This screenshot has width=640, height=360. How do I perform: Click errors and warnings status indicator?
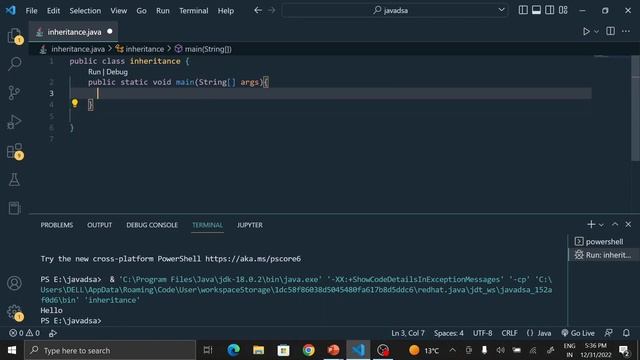point(24,333)
